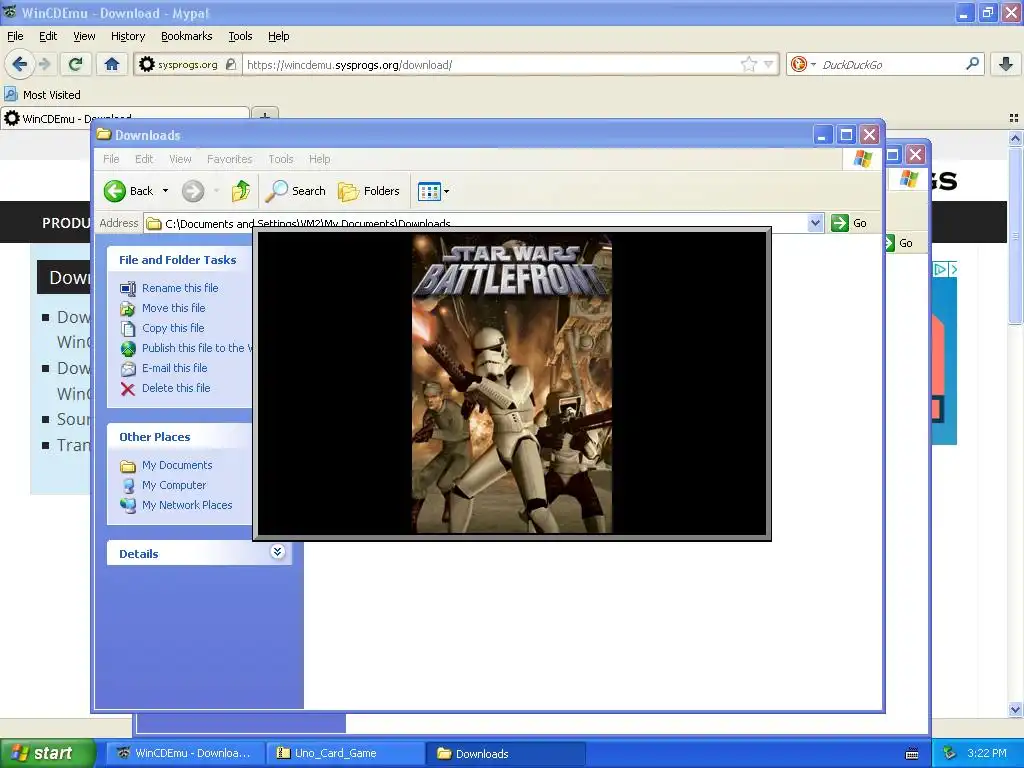This screenshot has height=768, width=1024.
Task: Click the AdChoices icon on the ad
Action: coord(940,269)
